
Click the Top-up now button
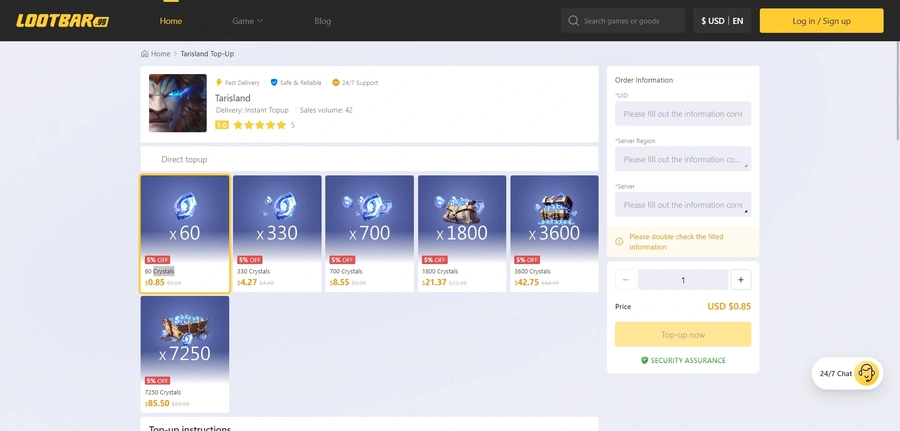coord(683,334)
